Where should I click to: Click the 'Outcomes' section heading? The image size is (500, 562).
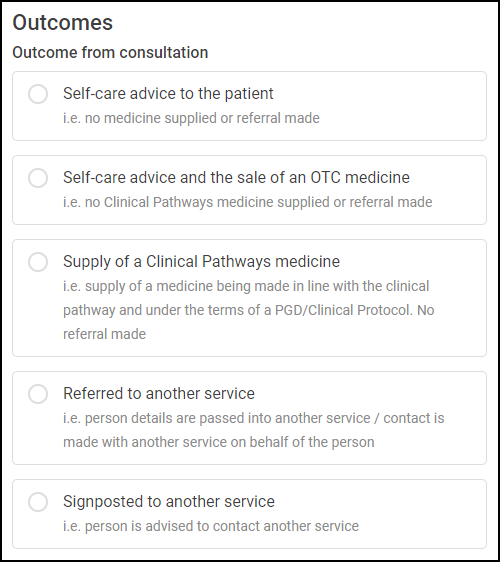coord(63,23)
